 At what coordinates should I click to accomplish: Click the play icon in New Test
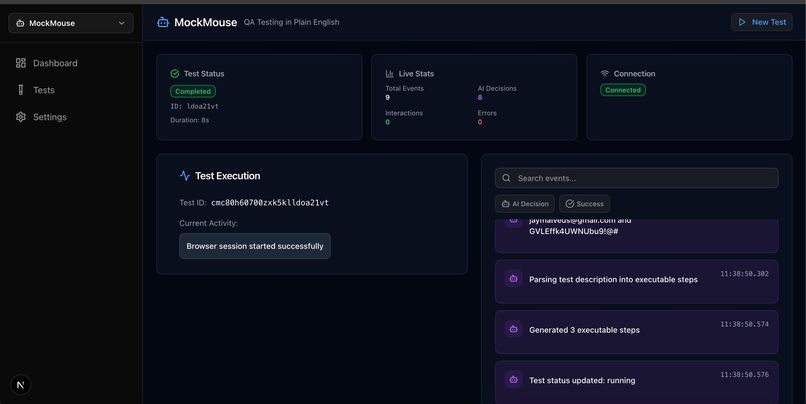click(742, 22)
